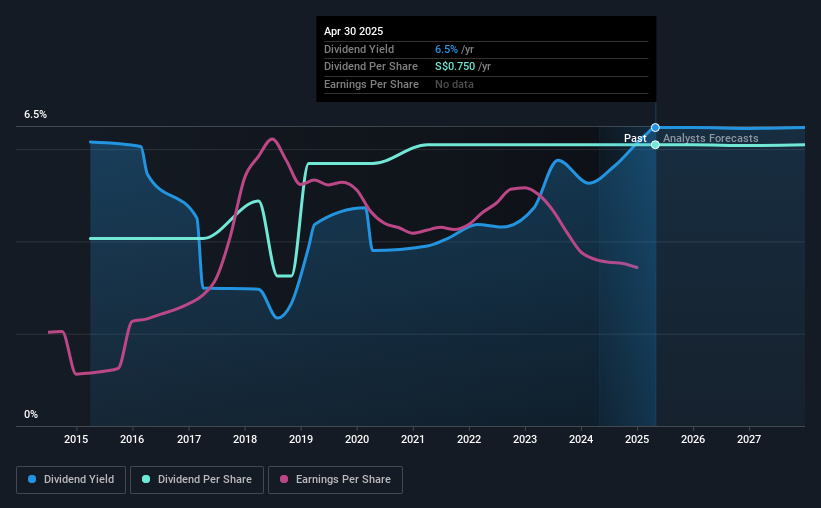Viewport: 821px width, 508px height.
Task: Click the 2025 x-axis label
Action: [x=637, y=439]
